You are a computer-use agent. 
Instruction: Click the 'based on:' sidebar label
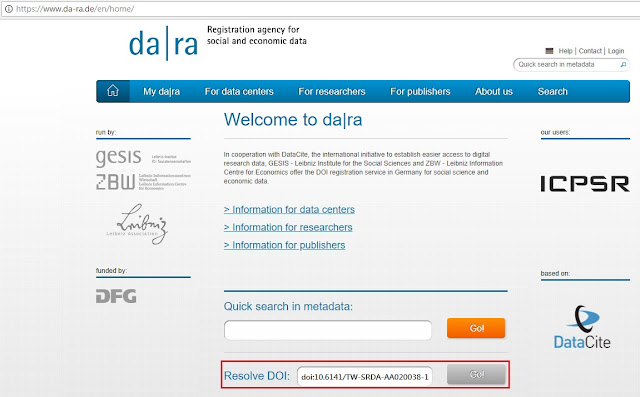tap(555, 273)
